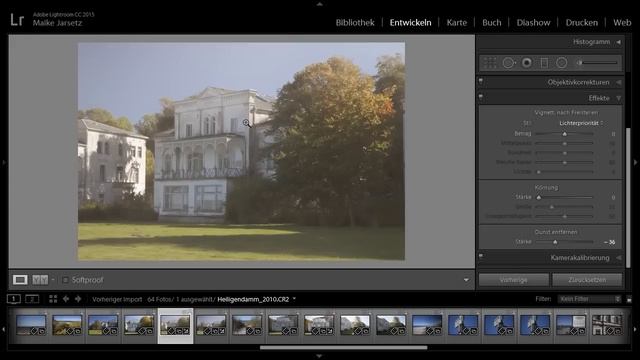Select the first filmstrip thumbnail
The height and width of the screenshot is (360, 640).
[31, 325]
